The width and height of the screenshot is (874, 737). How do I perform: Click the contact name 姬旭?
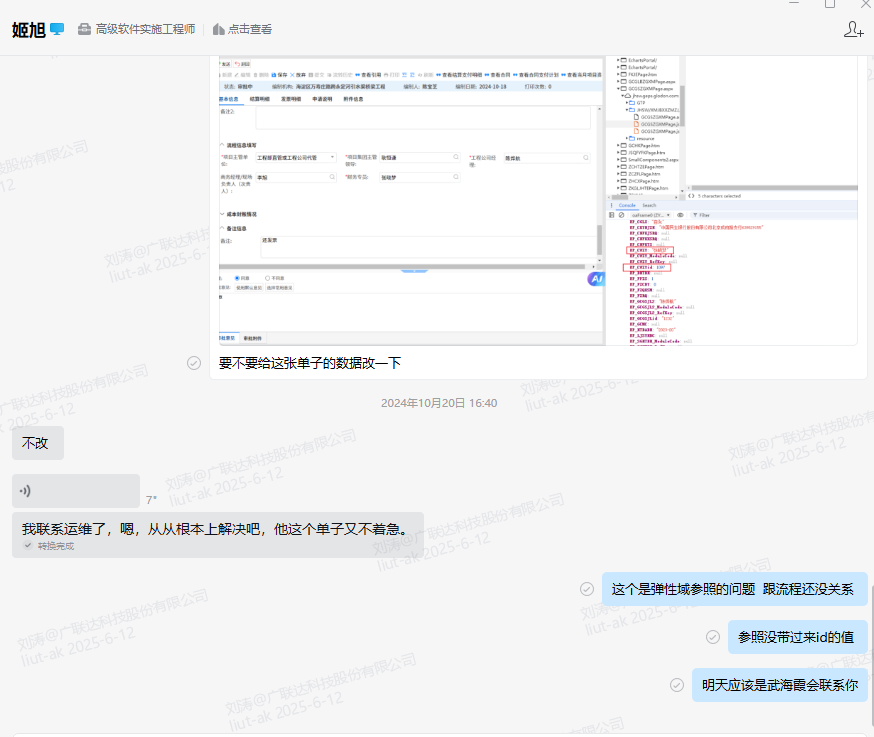28,30
